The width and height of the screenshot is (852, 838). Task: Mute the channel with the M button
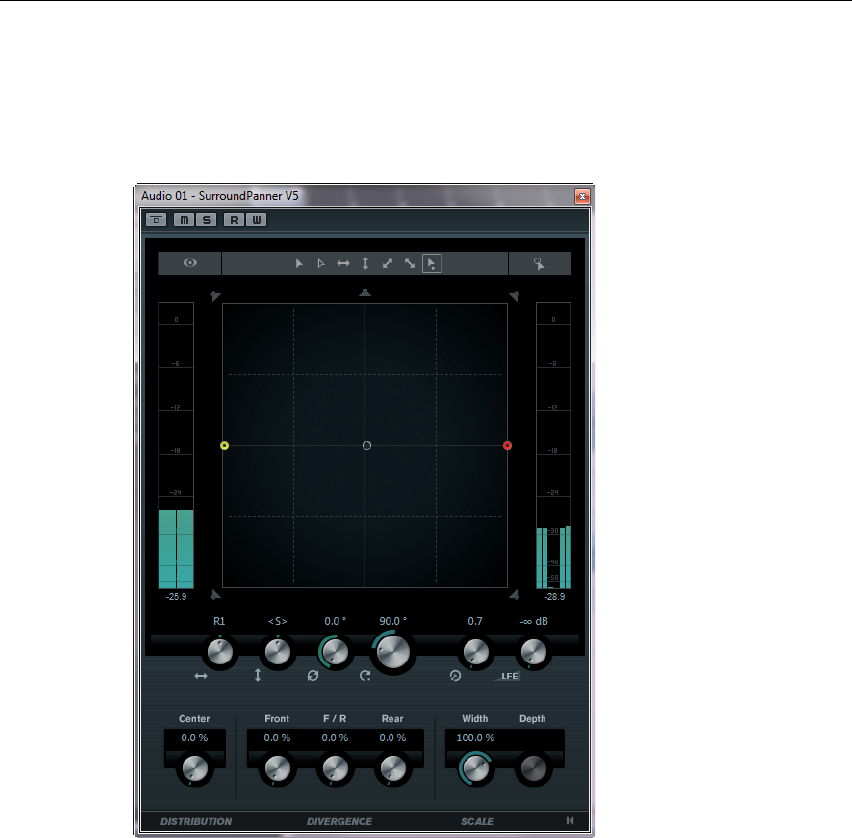[184, 220]
